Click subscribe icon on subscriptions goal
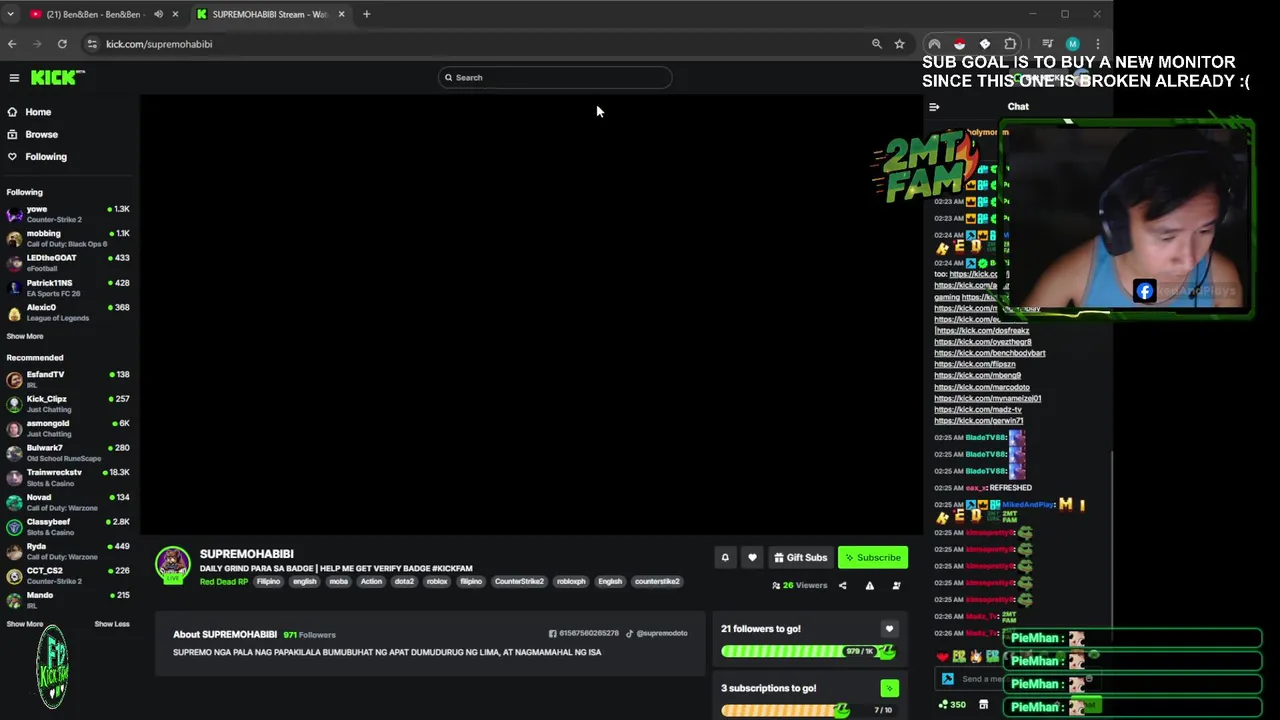Viewport: 1280px width, 720px height. (889, 688)
